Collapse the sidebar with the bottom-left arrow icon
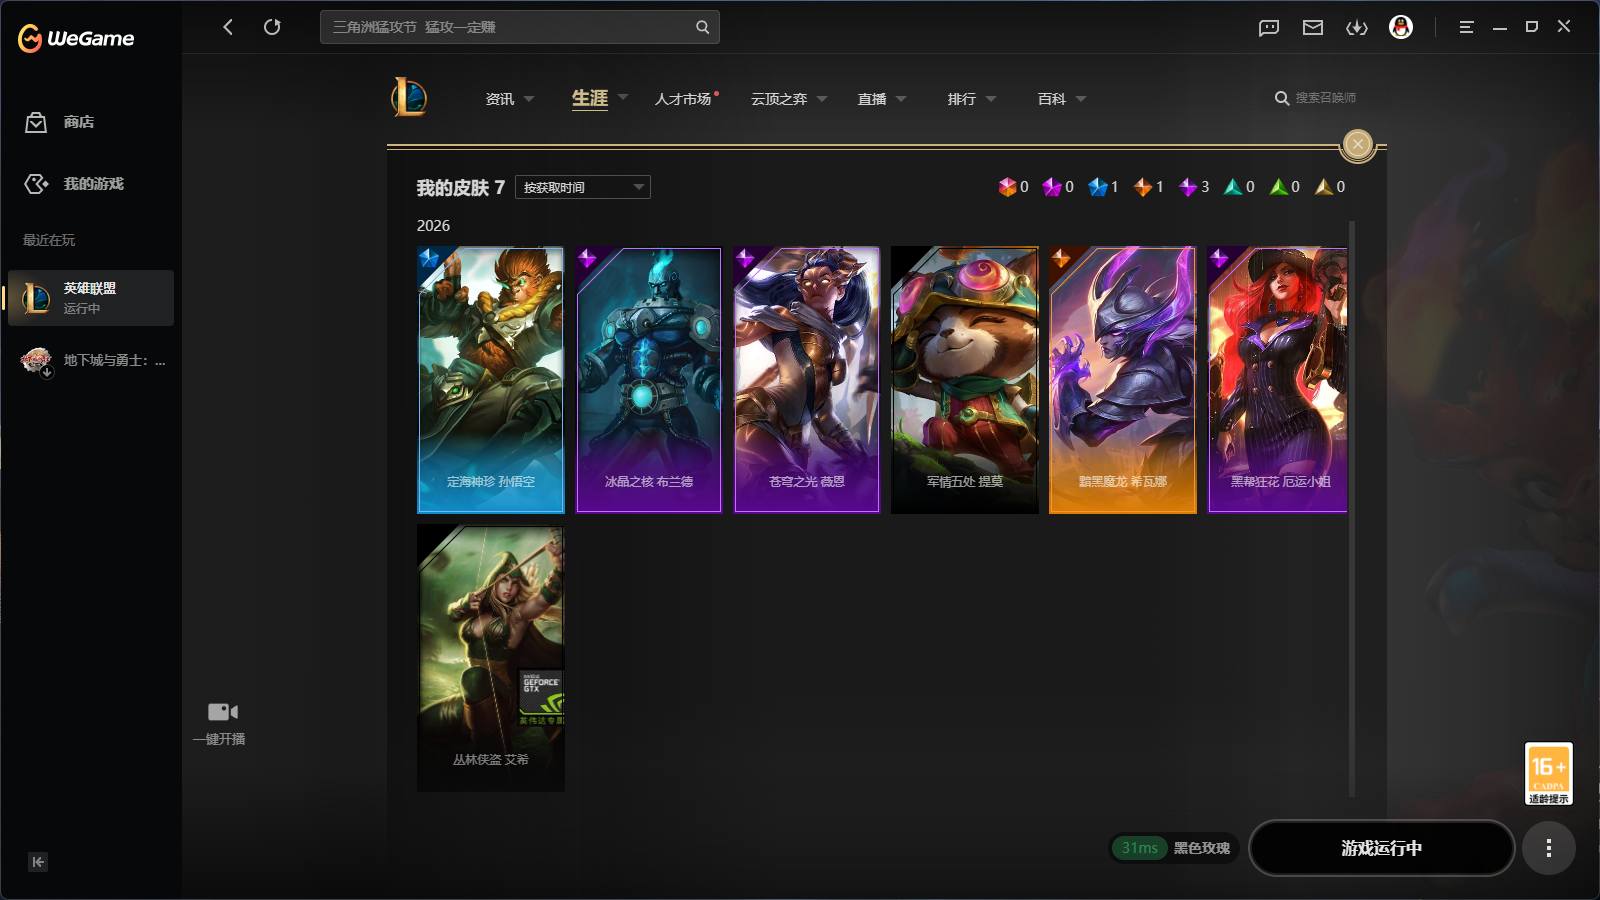 click(38, 862)
